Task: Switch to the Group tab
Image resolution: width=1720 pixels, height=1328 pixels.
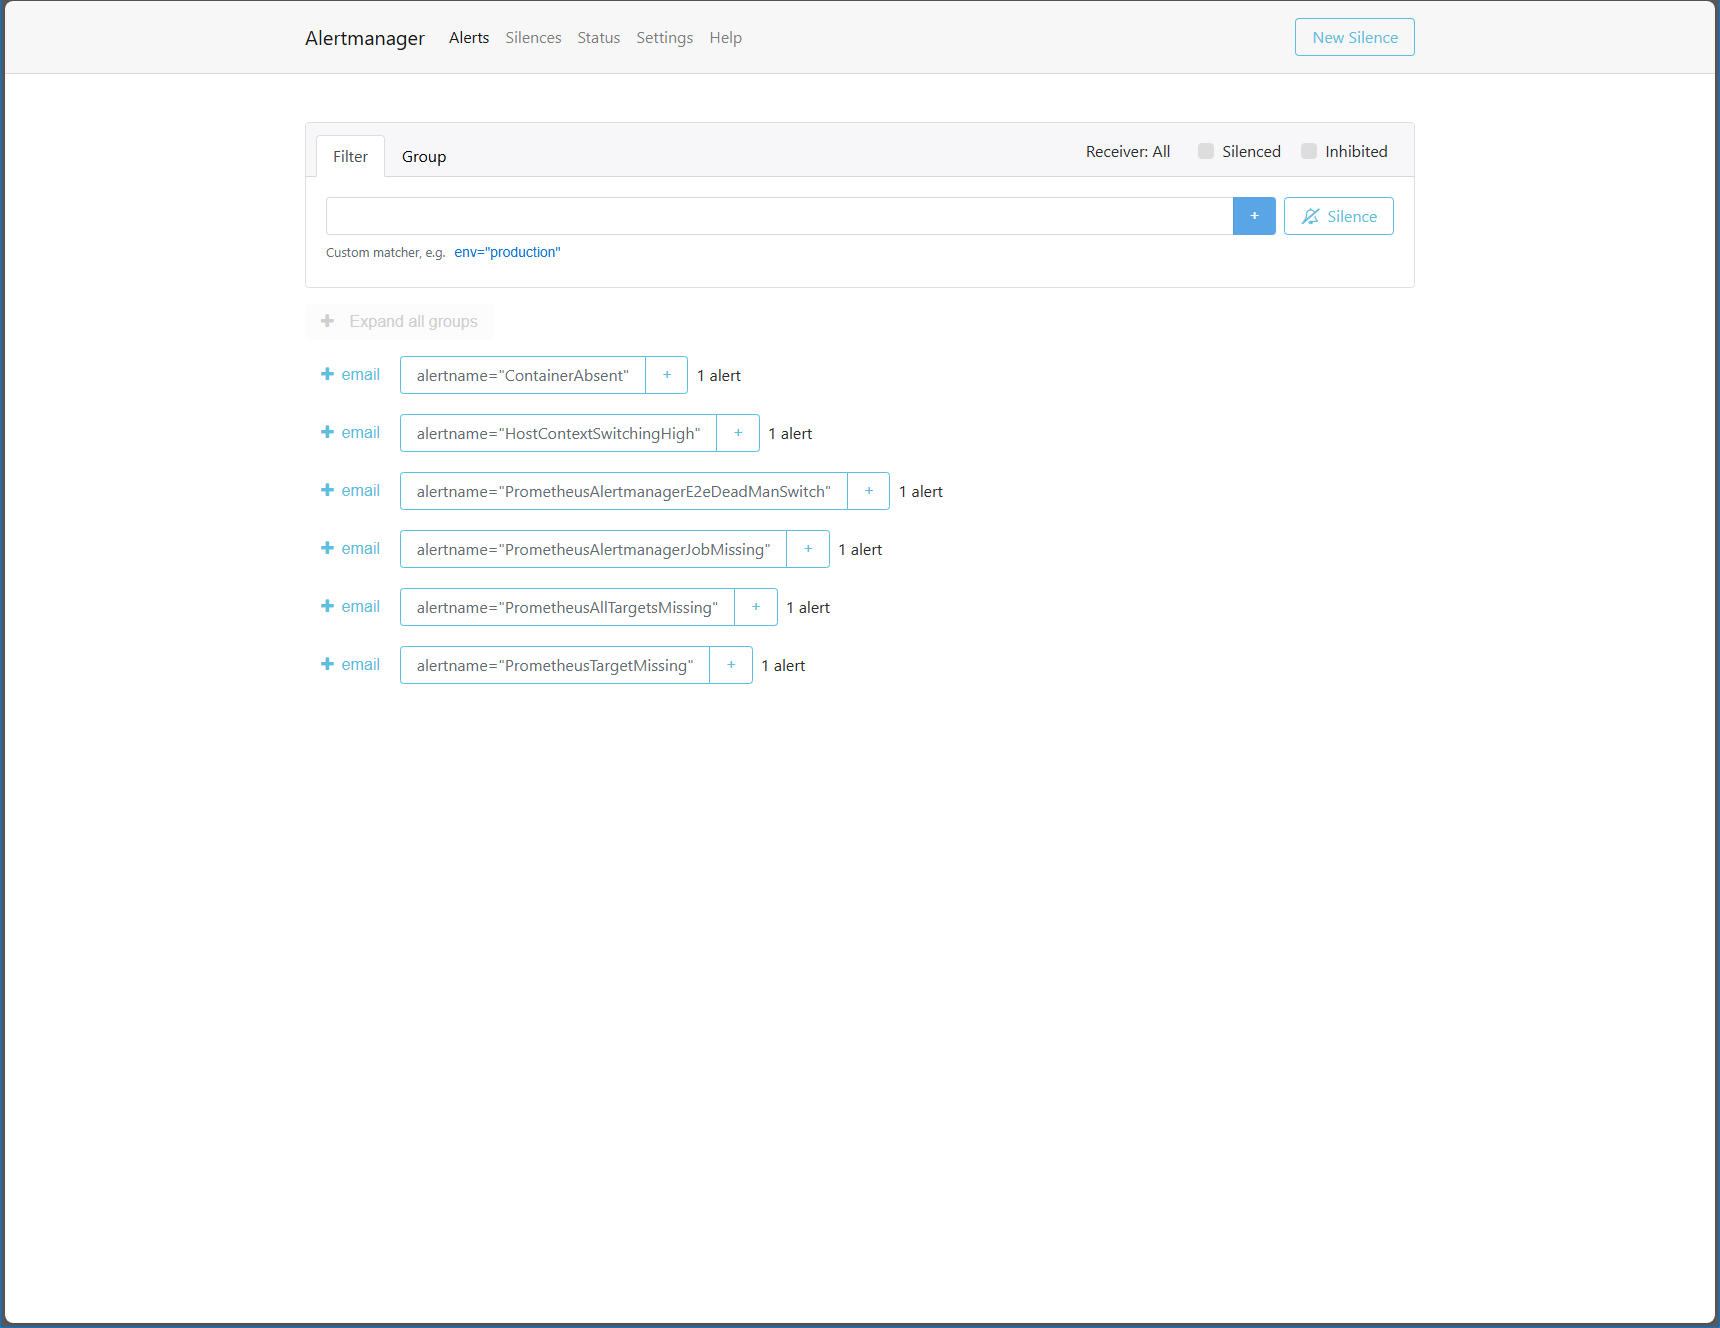Action: point(424,156)
